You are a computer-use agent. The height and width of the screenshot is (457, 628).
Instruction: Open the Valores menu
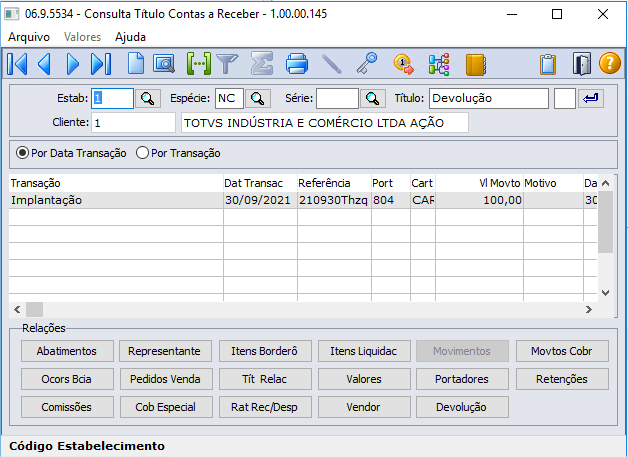[82, 37]
